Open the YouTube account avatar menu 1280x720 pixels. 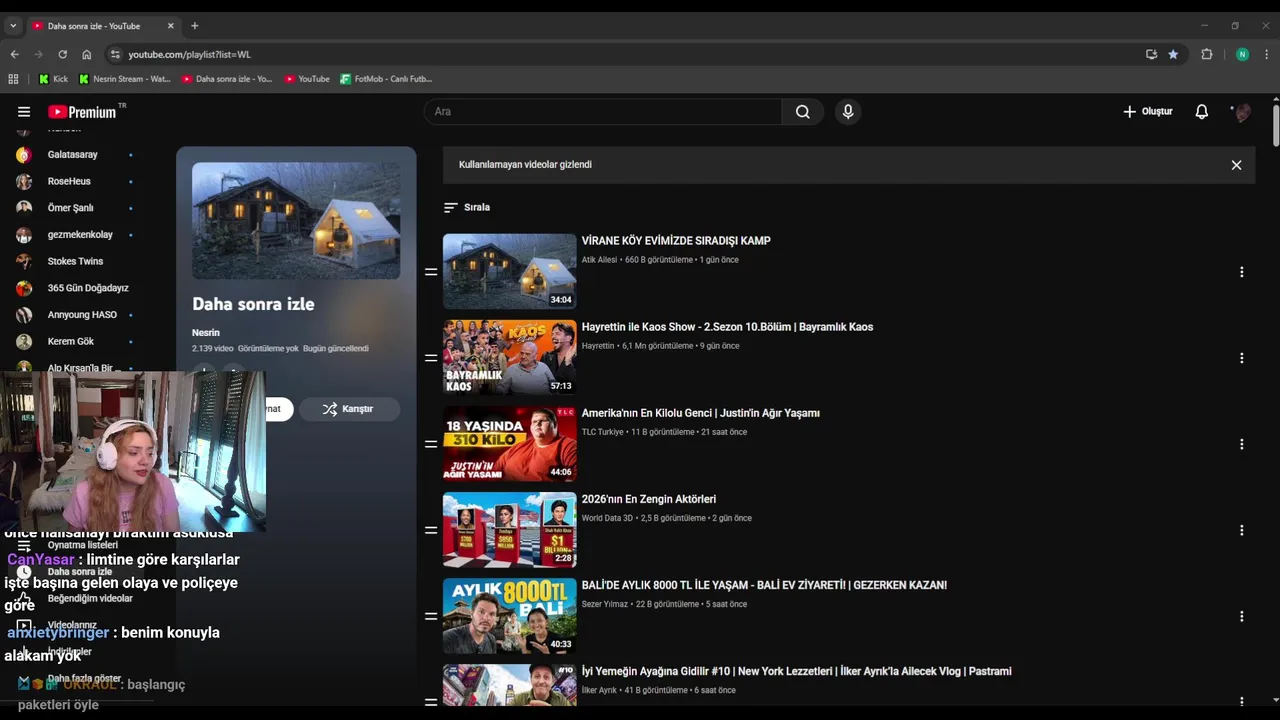[x=1242, y=112]
